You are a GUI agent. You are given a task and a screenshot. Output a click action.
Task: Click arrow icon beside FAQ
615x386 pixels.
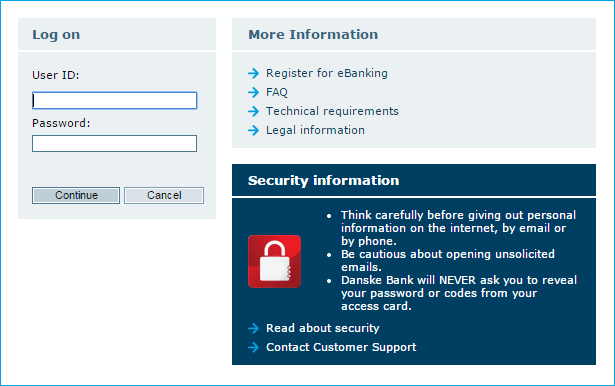coord(254,92)
